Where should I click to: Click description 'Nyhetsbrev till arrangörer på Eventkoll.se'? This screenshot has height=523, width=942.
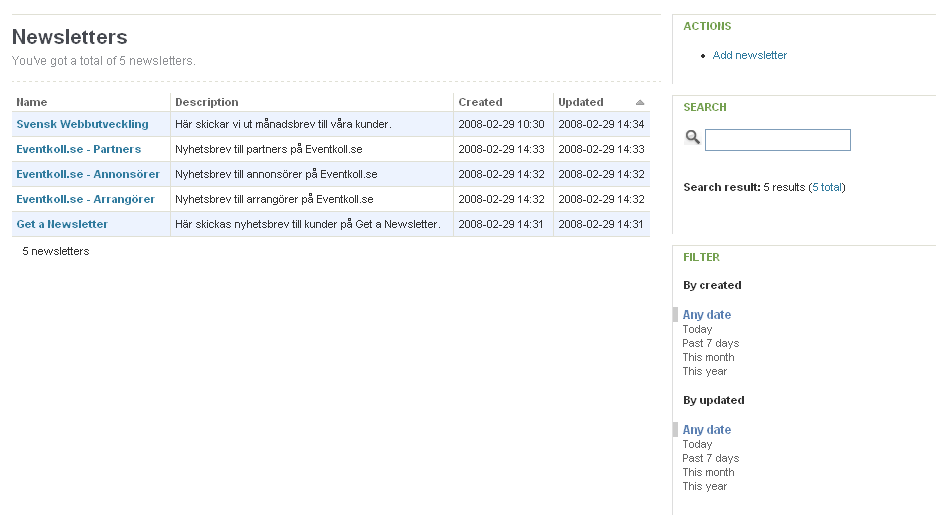pos(274,199)
